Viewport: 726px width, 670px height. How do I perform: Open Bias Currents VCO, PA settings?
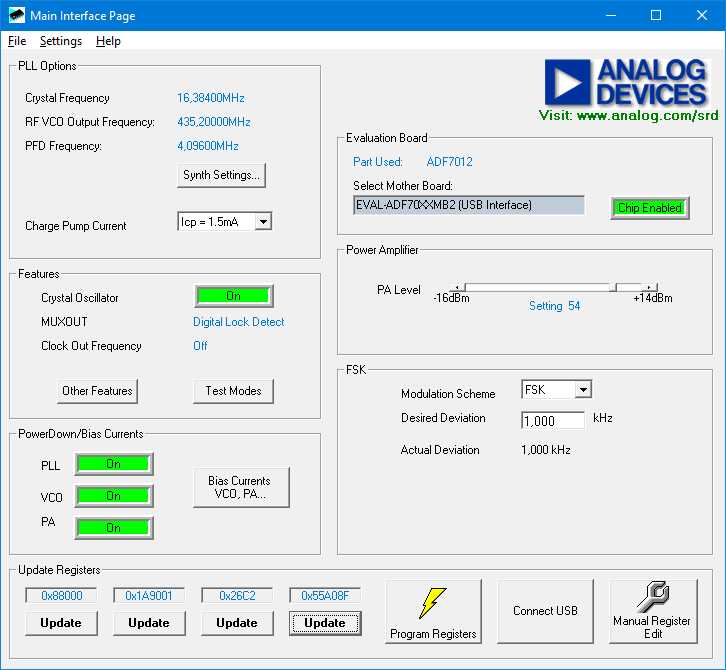coord(241,488)
